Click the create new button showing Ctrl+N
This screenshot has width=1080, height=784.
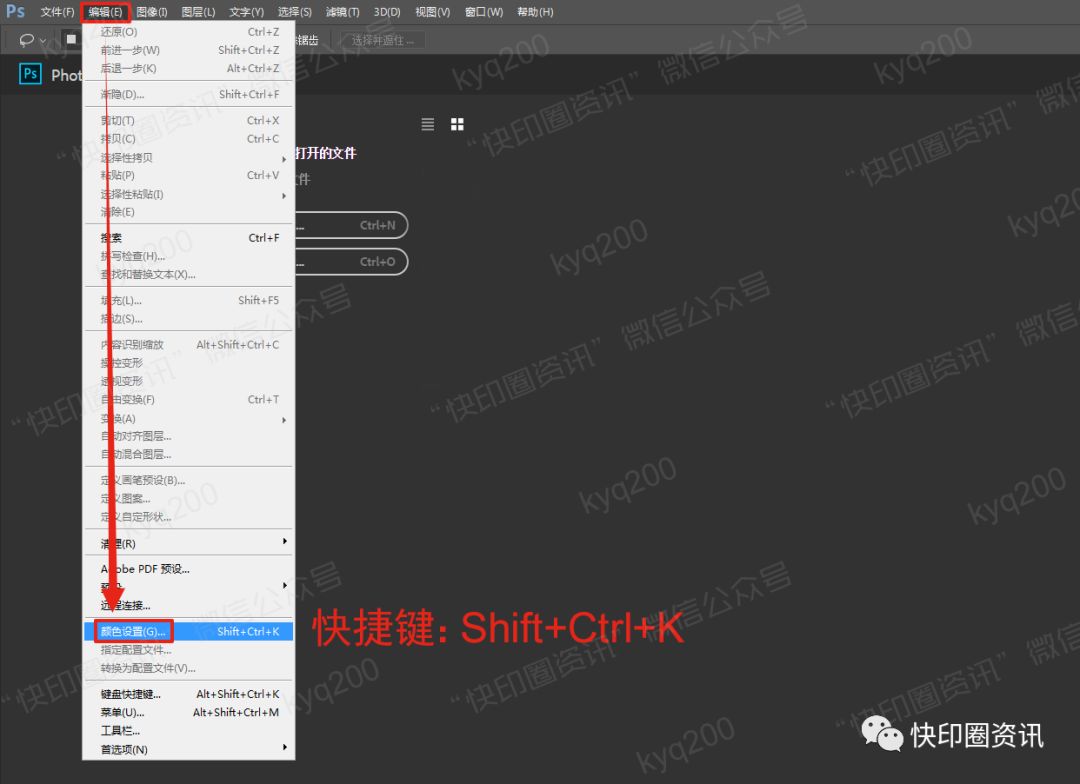point(351,225)
